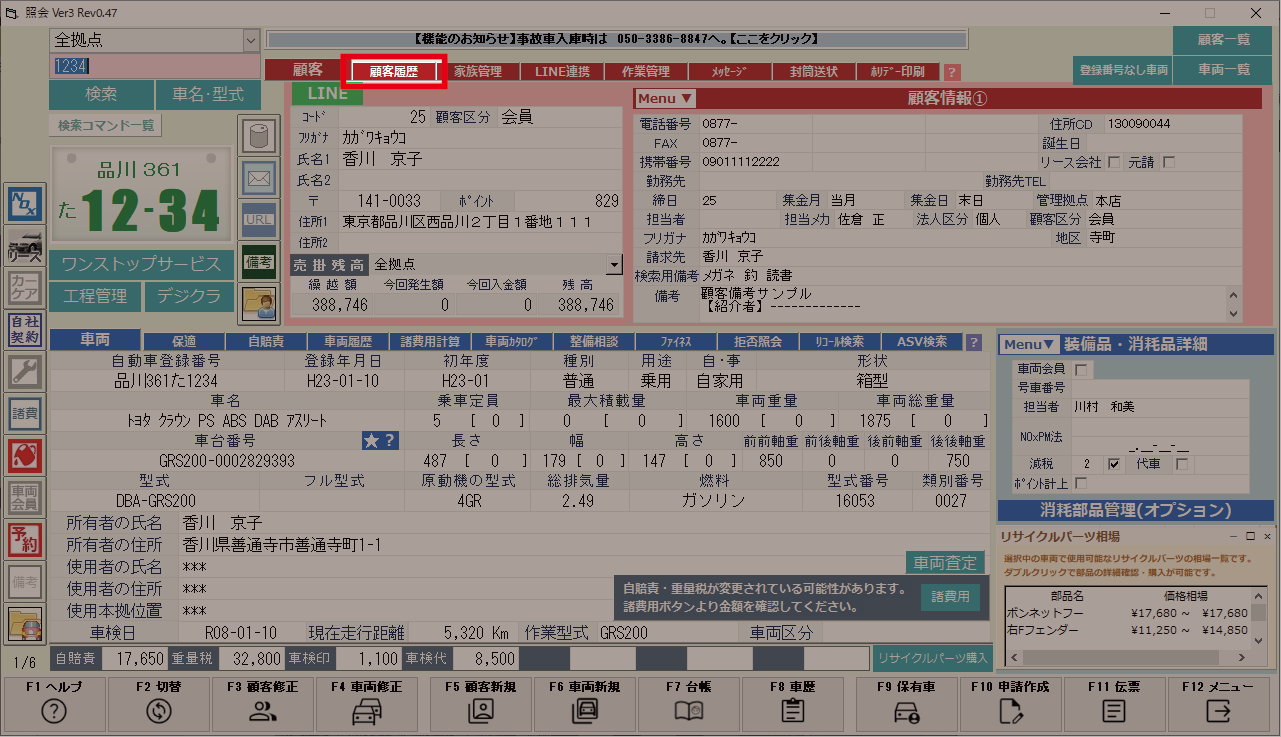Image resolution: width=1281 pixels, height=737 pixels.
Task: Click the 車名・型式 button
Action: coord(208,94)
